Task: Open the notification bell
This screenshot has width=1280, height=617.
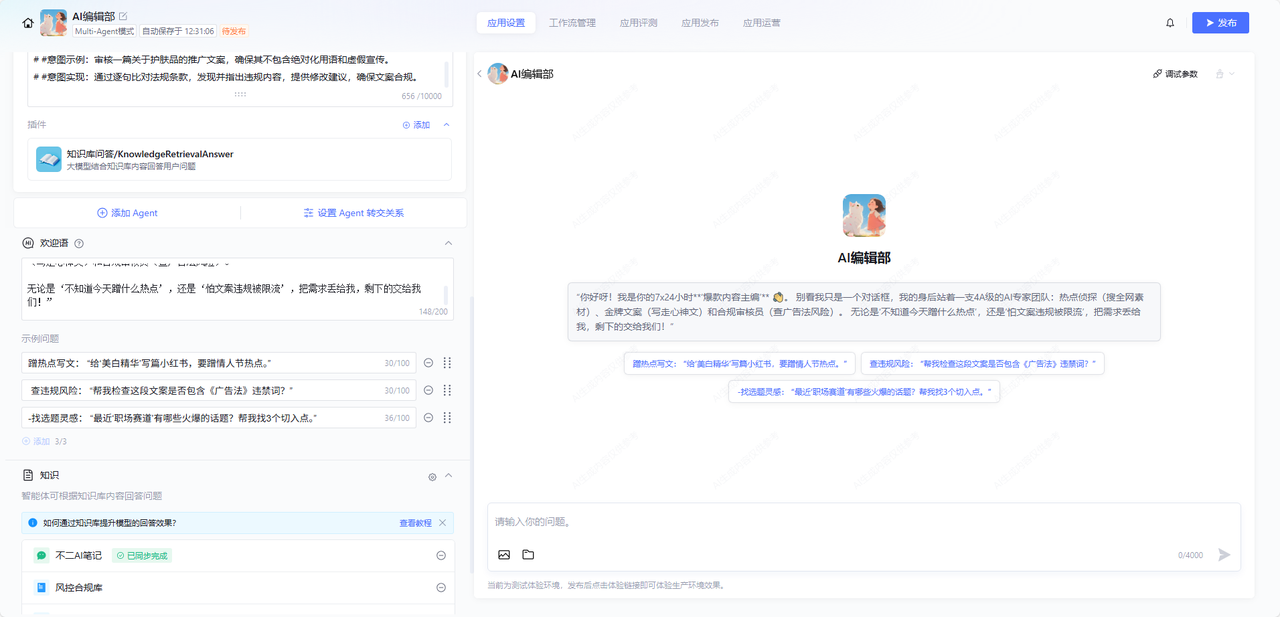Action: pos(1170,23)
